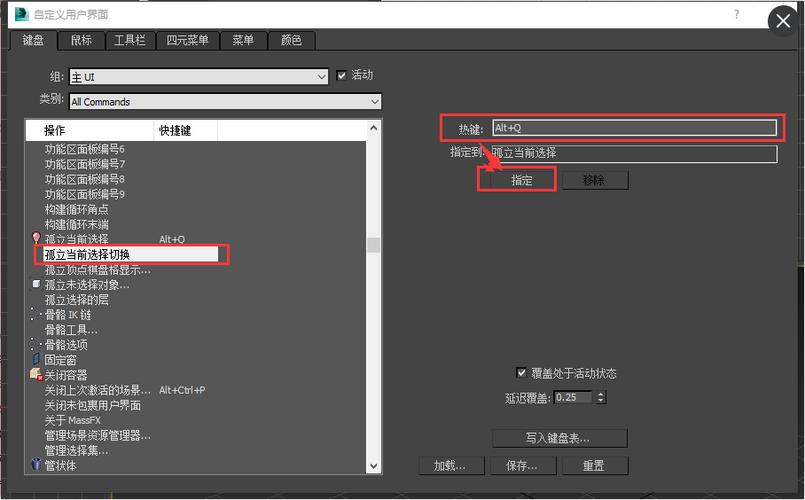The height and width of the screenshot is (500, 805).
Task: Click the 重置 button
Action: point(595,466)
